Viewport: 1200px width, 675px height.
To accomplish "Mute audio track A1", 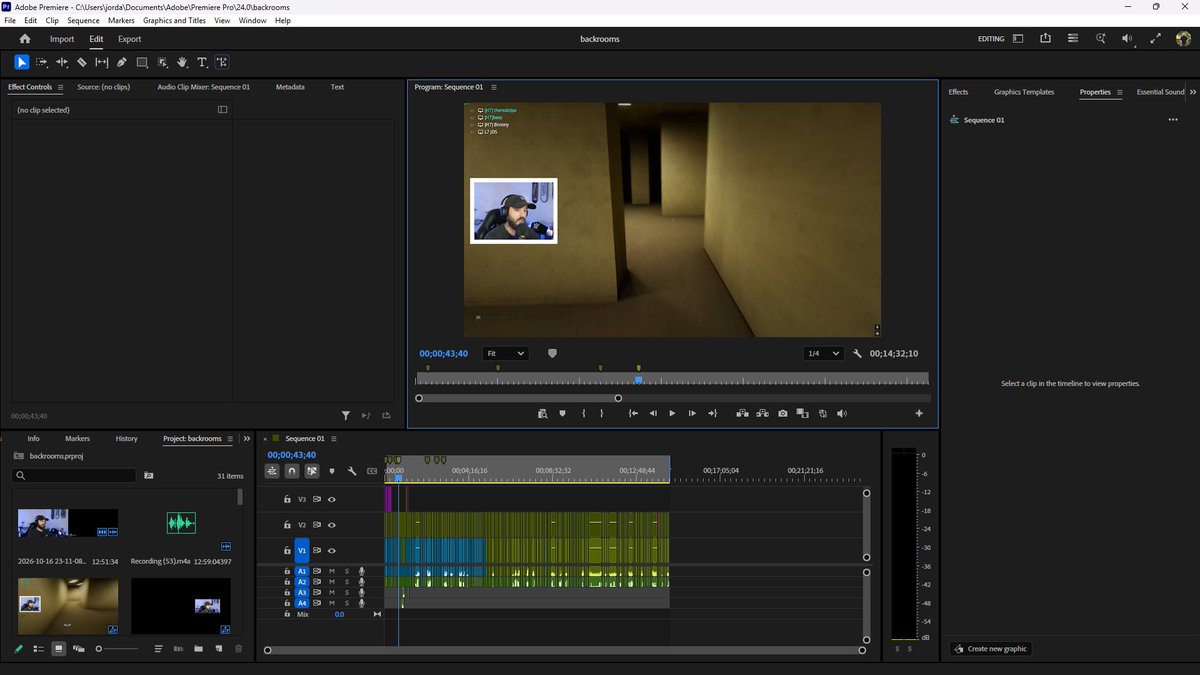I will 332,571.
